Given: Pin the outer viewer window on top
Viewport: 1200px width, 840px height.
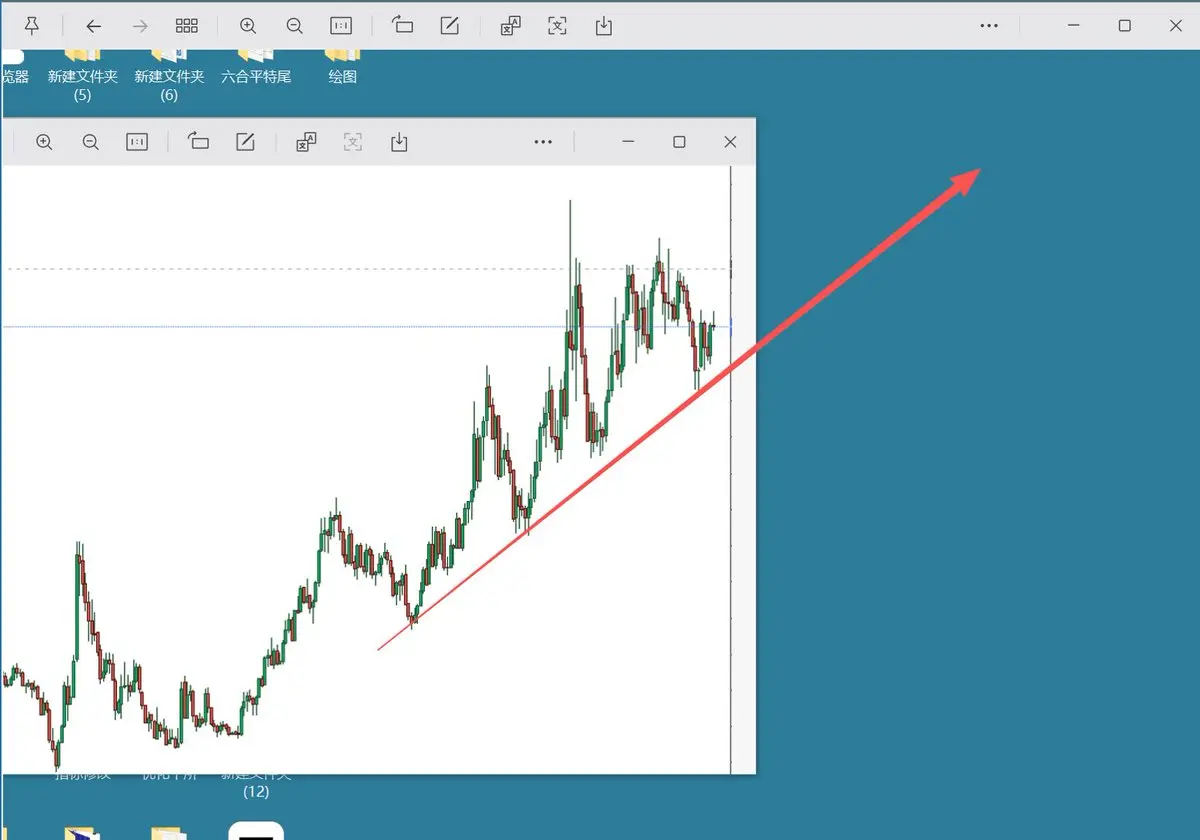Looking at the screenshot, I should [32, 26].
